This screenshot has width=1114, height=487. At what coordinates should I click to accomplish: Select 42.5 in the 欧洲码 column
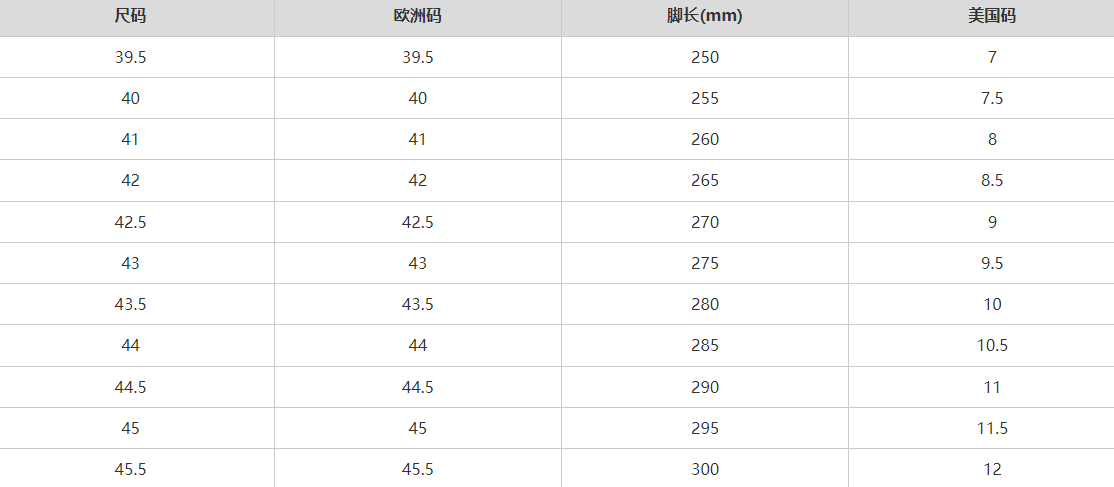(417, 222)
